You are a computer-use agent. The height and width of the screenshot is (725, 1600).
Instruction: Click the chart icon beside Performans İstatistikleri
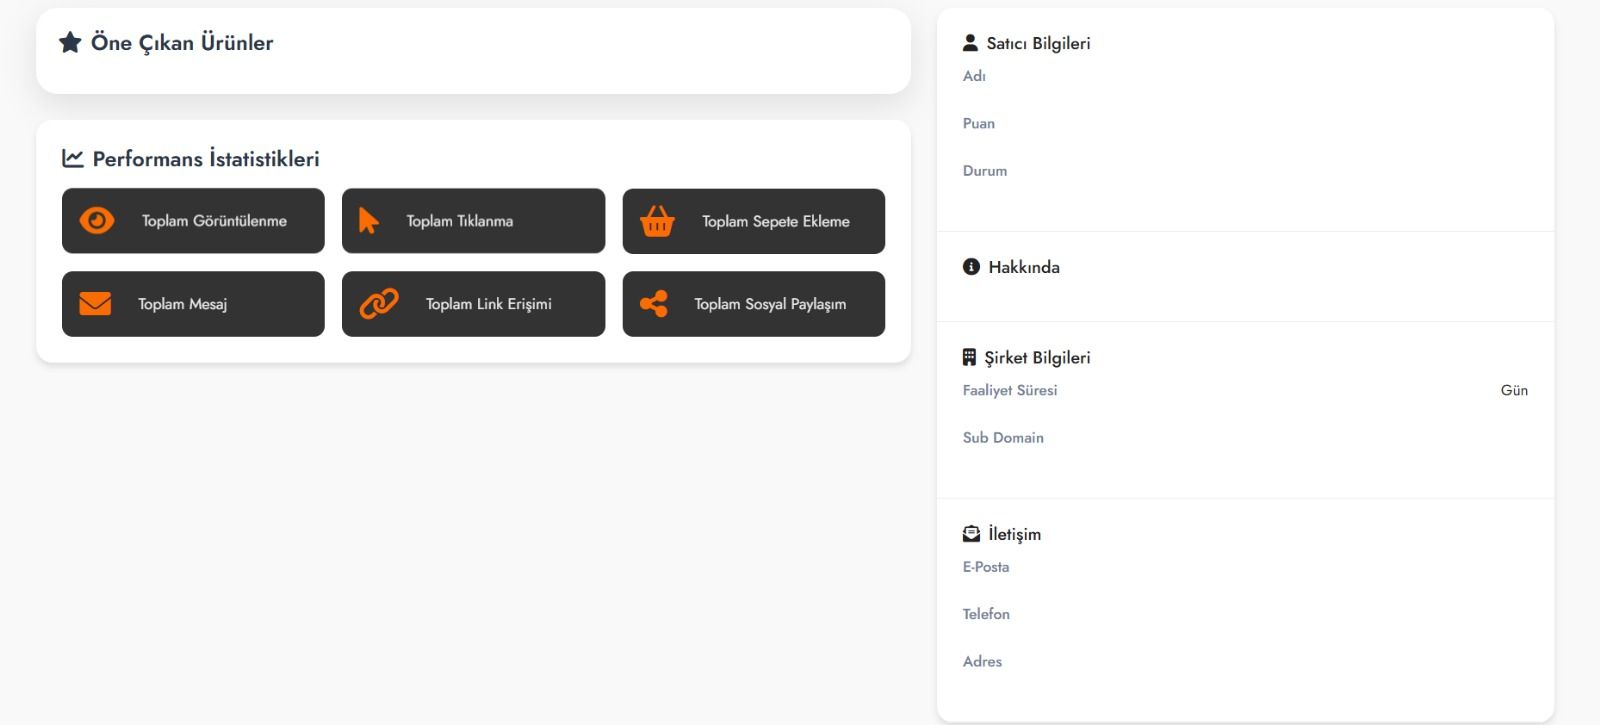tap(73, 158)
